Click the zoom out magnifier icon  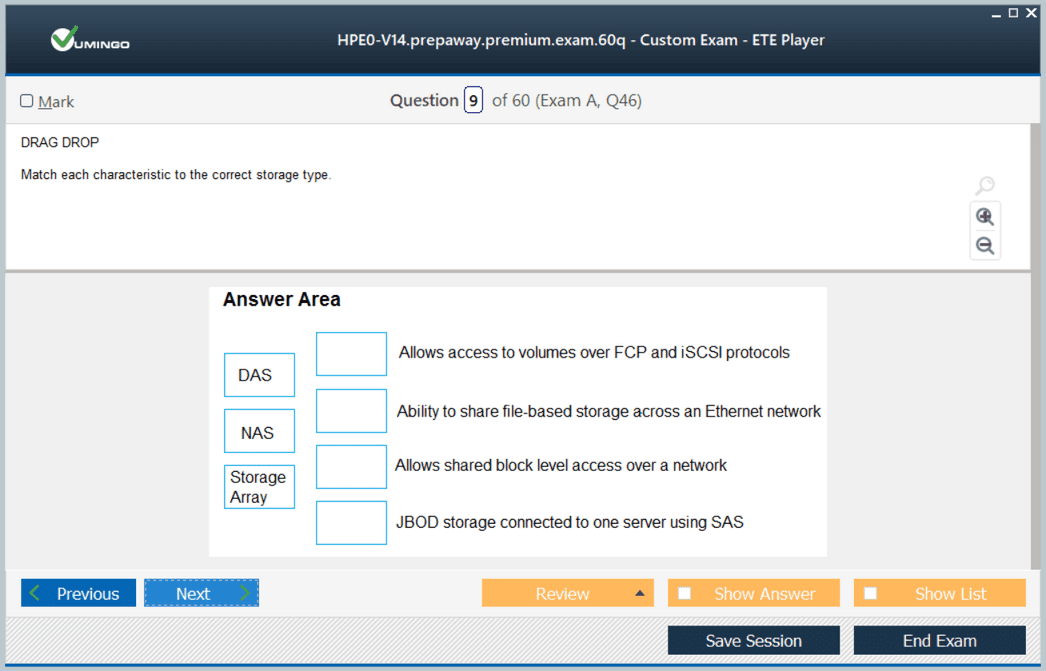click(985, 245)
